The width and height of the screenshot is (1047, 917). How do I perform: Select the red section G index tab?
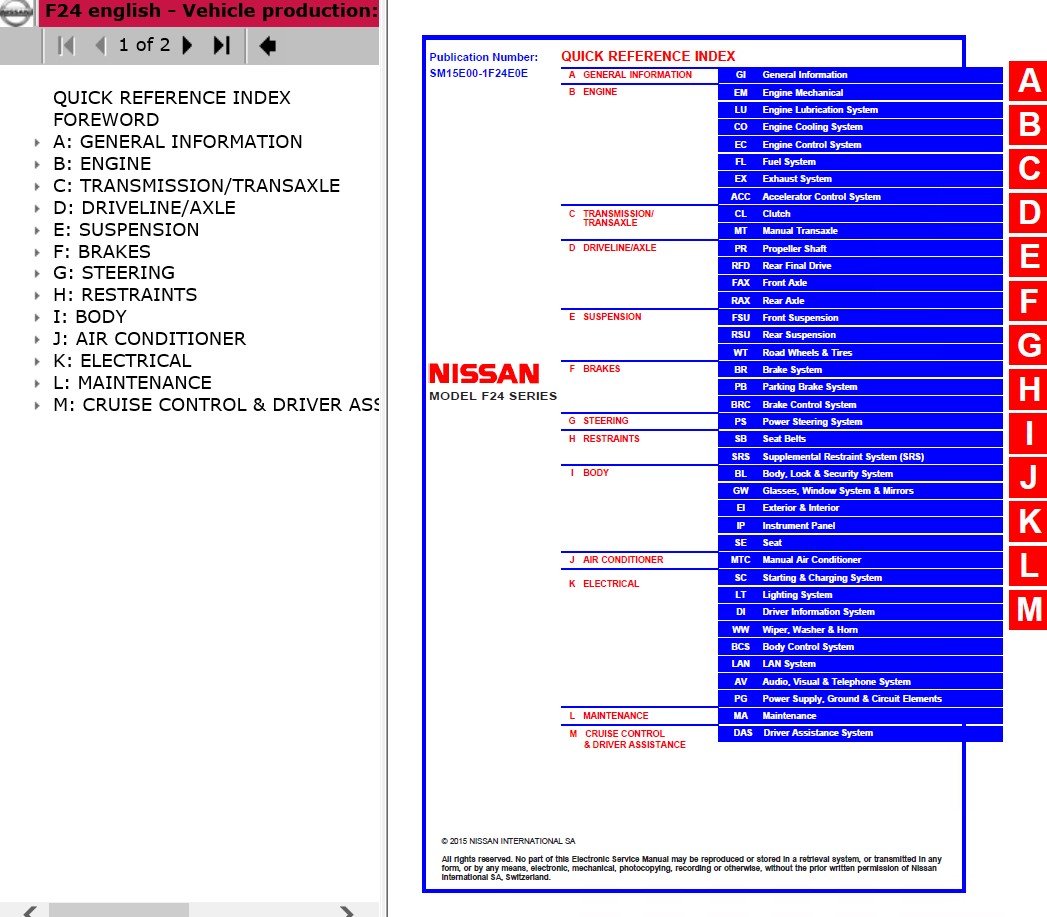(x=1028, y=345)
